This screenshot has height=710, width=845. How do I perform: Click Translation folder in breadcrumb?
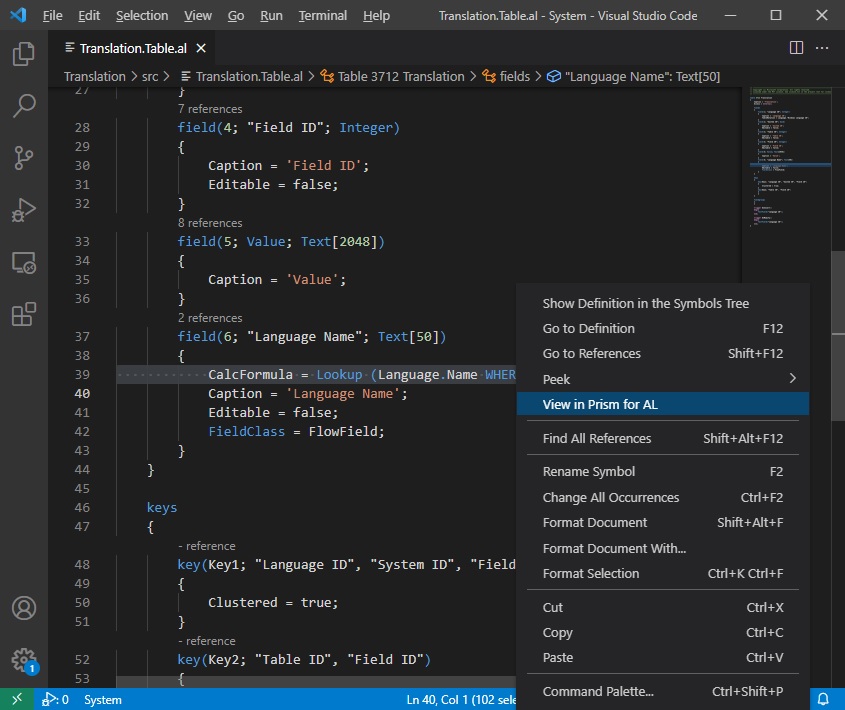click(94, 77)
